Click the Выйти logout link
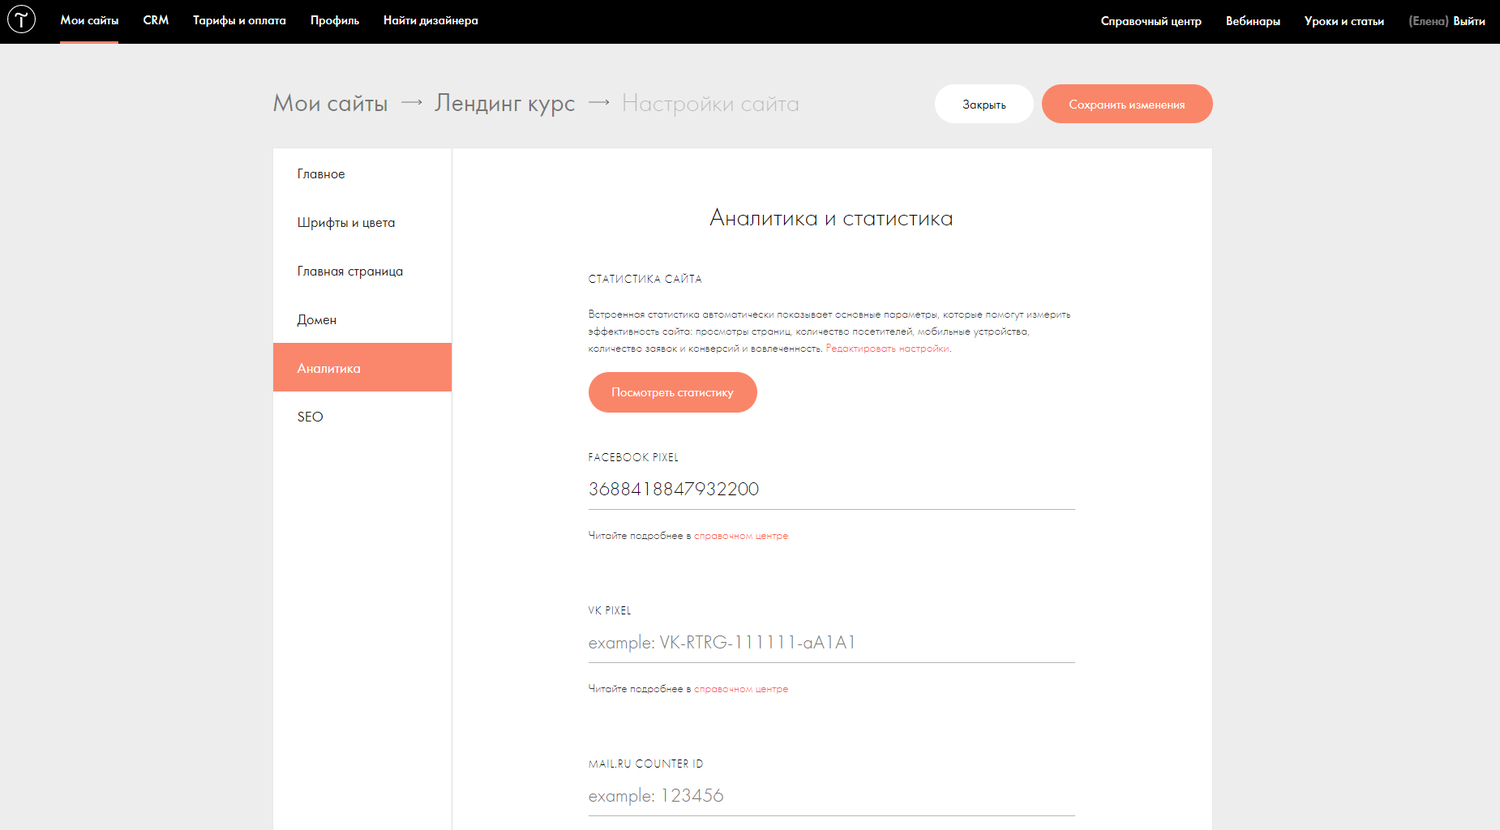 (1469, 21)
